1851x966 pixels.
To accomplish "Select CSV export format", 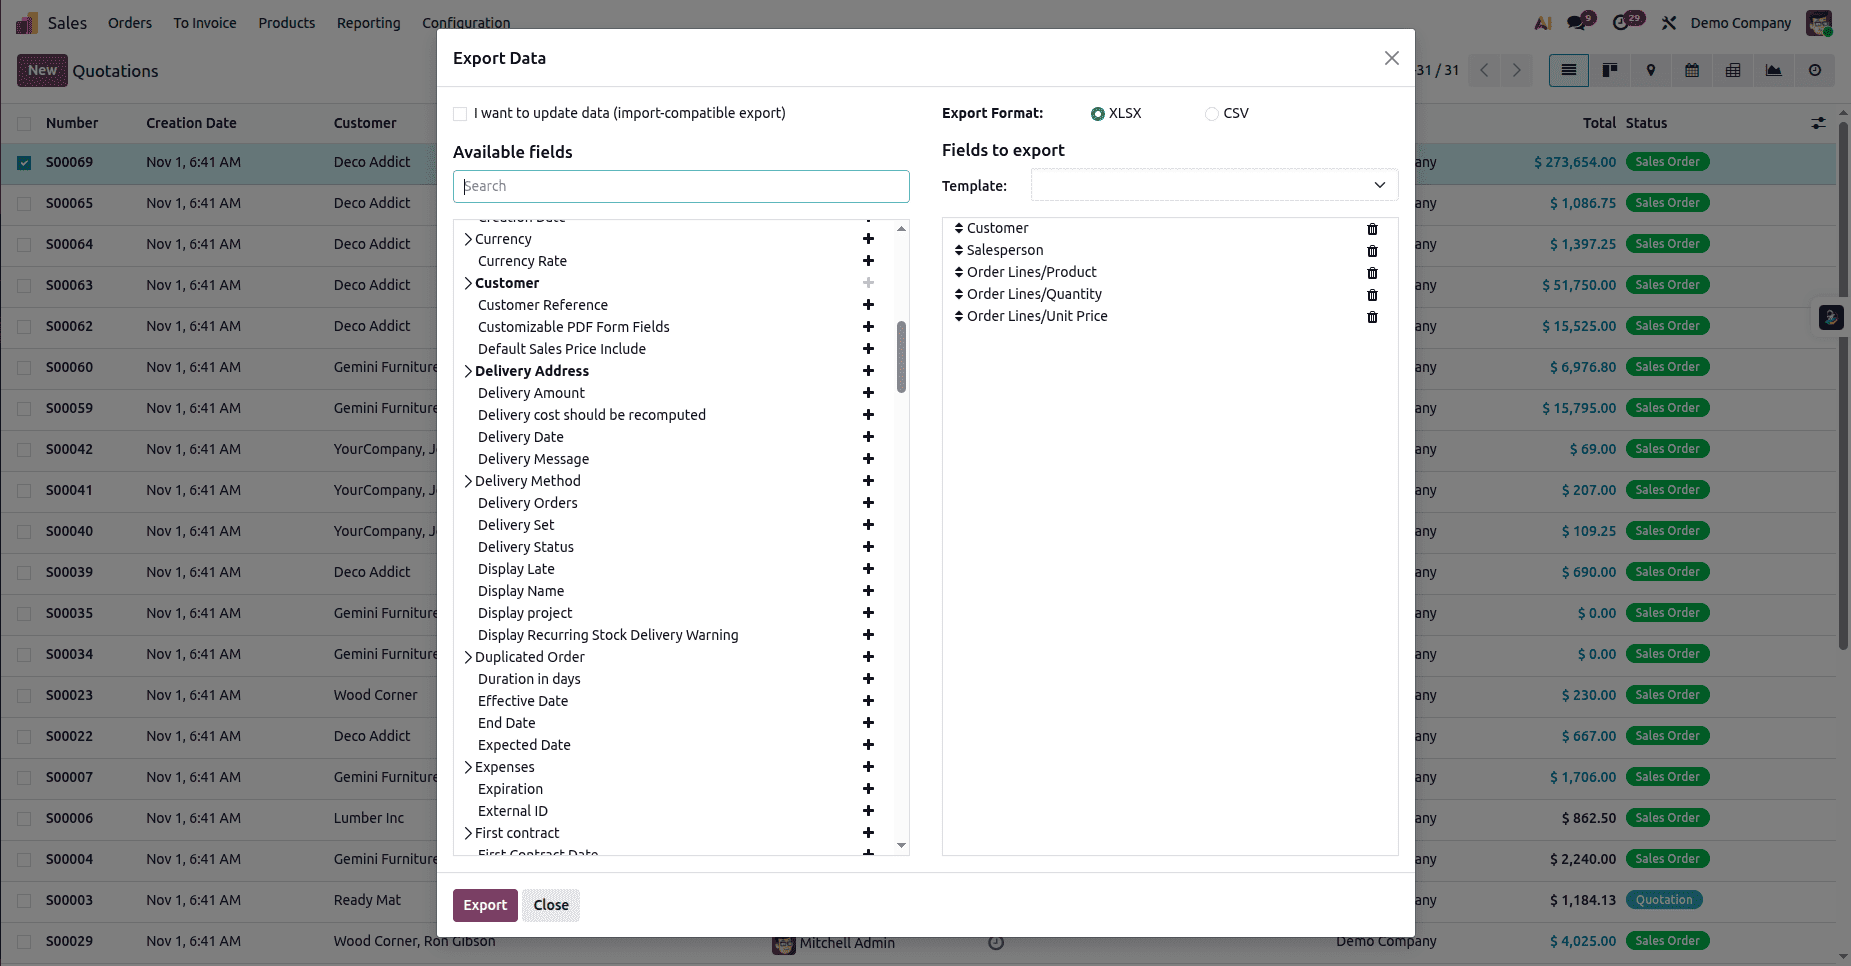I will click(x=1210, y=113).
